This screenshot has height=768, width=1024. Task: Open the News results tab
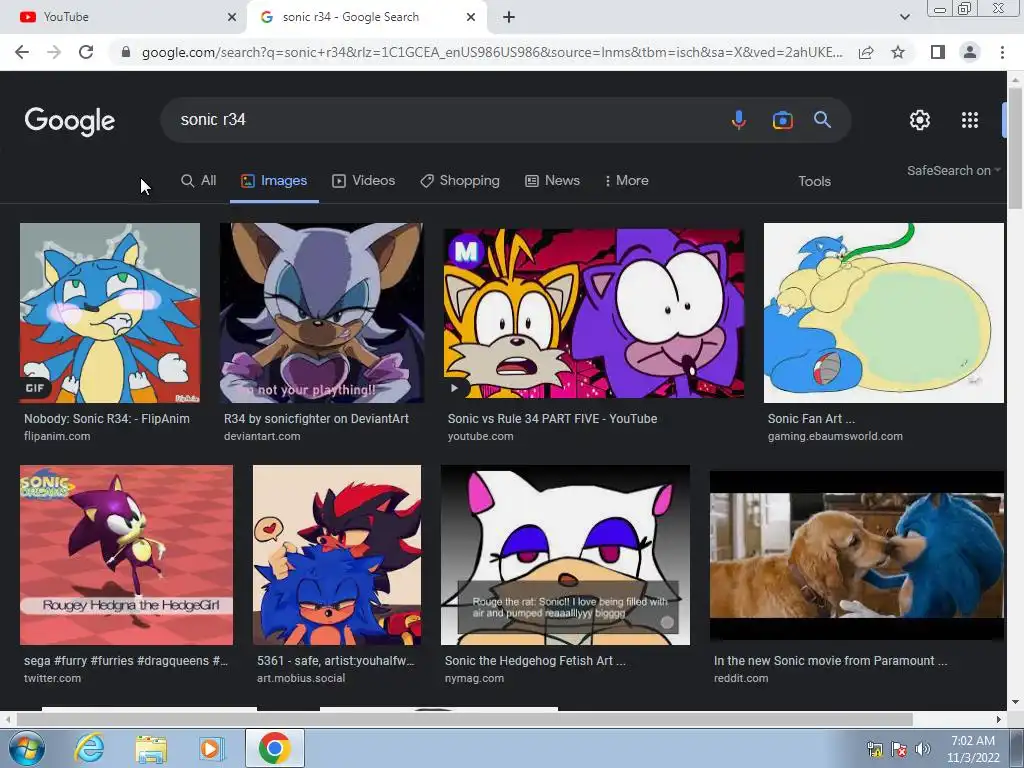click(552, 181)
